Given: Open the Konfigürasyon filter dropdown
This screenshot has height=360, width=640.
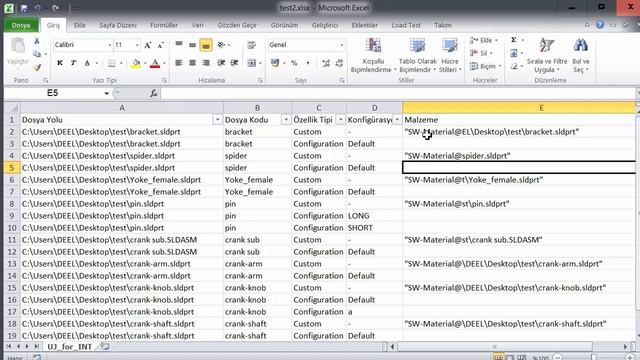Looking at the screenshot, I should (397, 120).
